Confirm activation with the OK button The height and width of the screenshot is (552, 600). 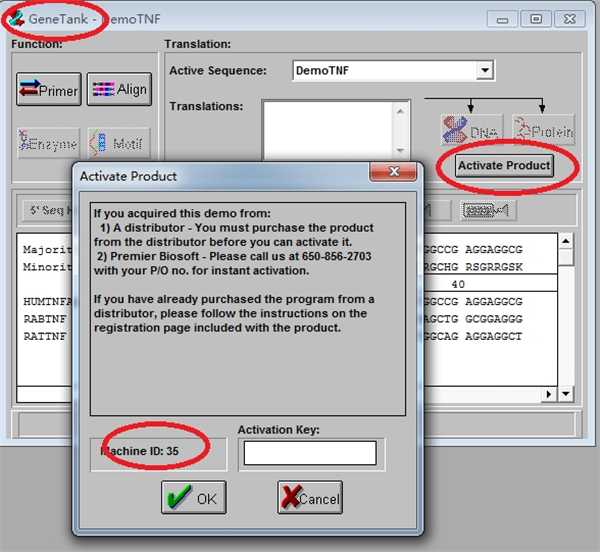click(x=194, y=497)
